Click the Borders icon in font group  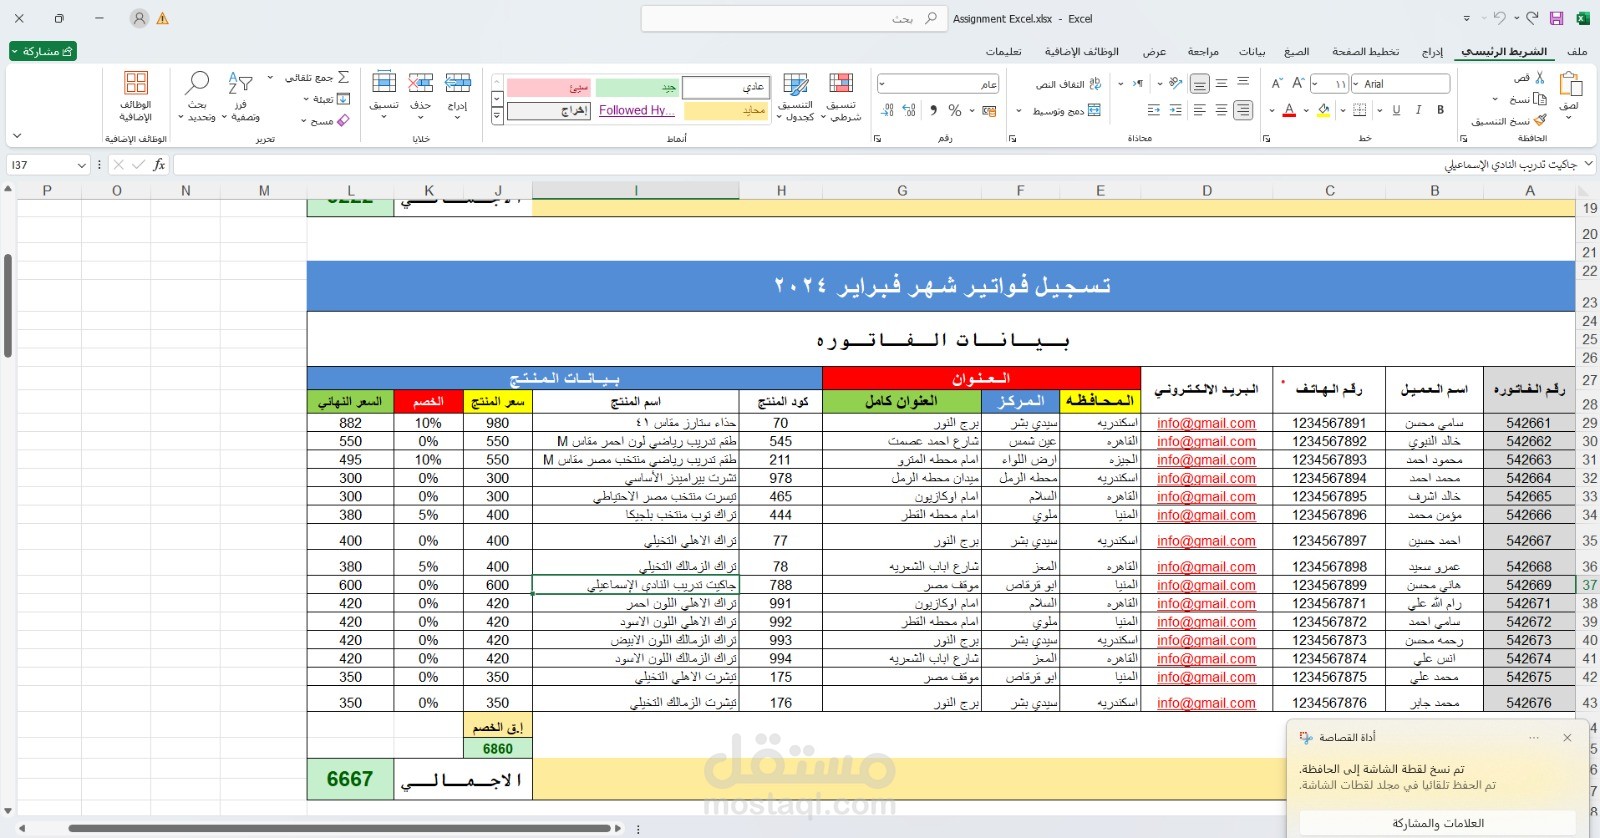[x=1360, y=110]
